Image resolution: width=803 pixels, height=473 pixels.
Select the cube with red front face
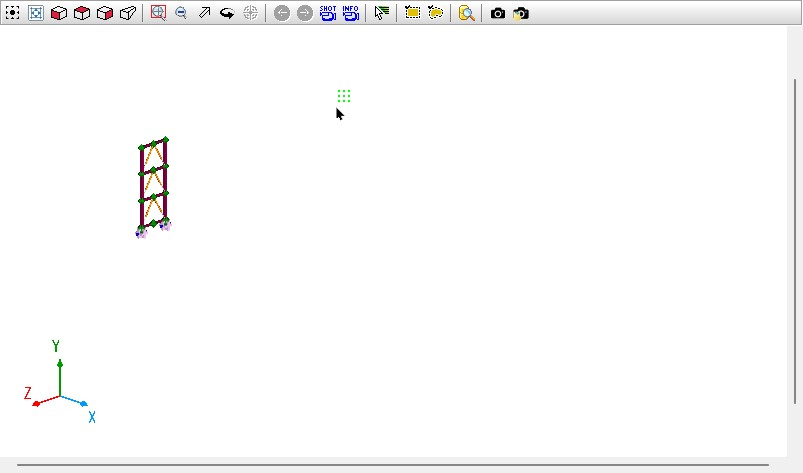tap(59, 13)
